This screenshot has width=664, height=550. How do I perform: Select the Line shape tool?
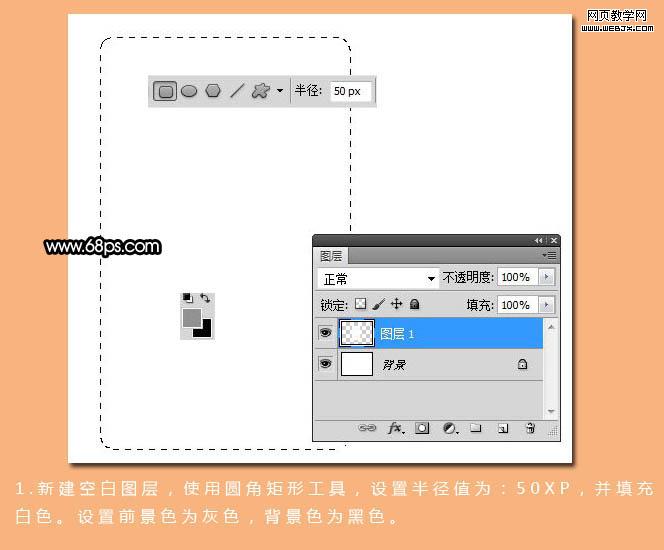point(237,91)
